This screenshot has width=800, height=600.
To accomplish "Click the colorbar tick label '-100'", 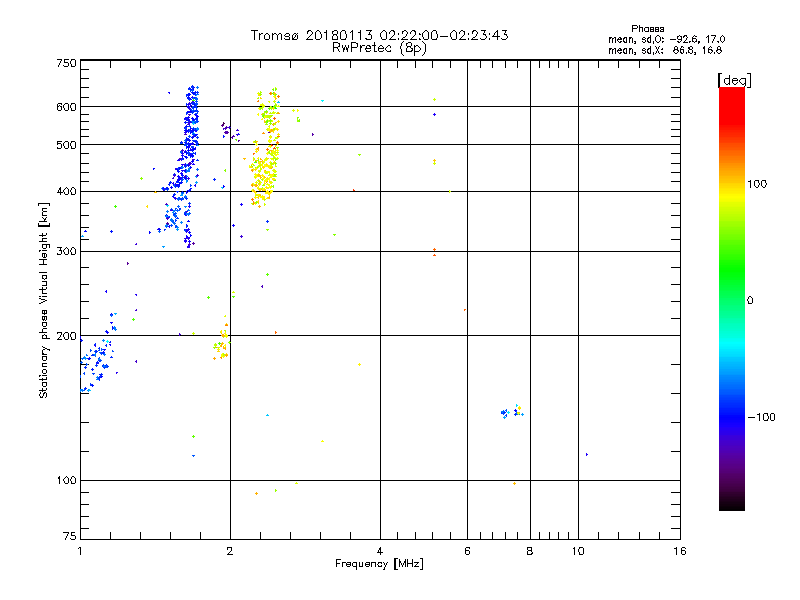I will [x=761, y=417].
